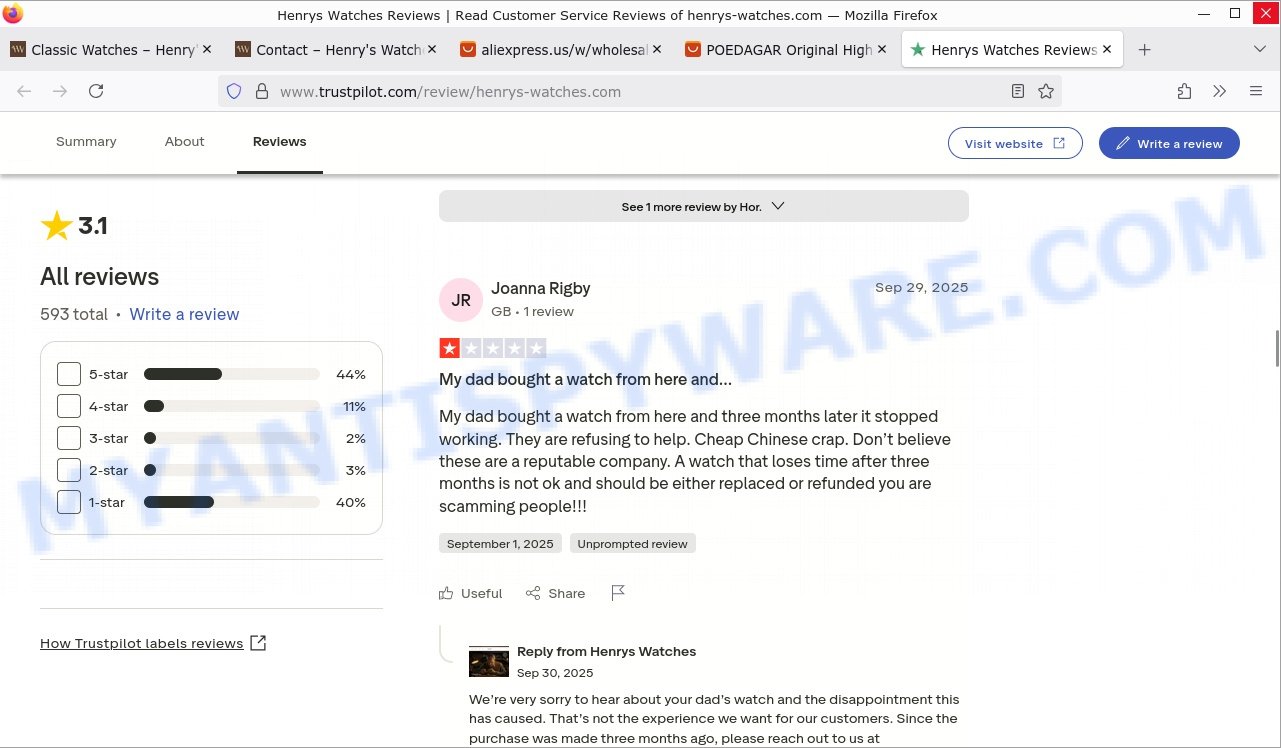Toggle reader view icon in address bar
This screenshot has height=748, width=1281.
[x=1017, y=91]
